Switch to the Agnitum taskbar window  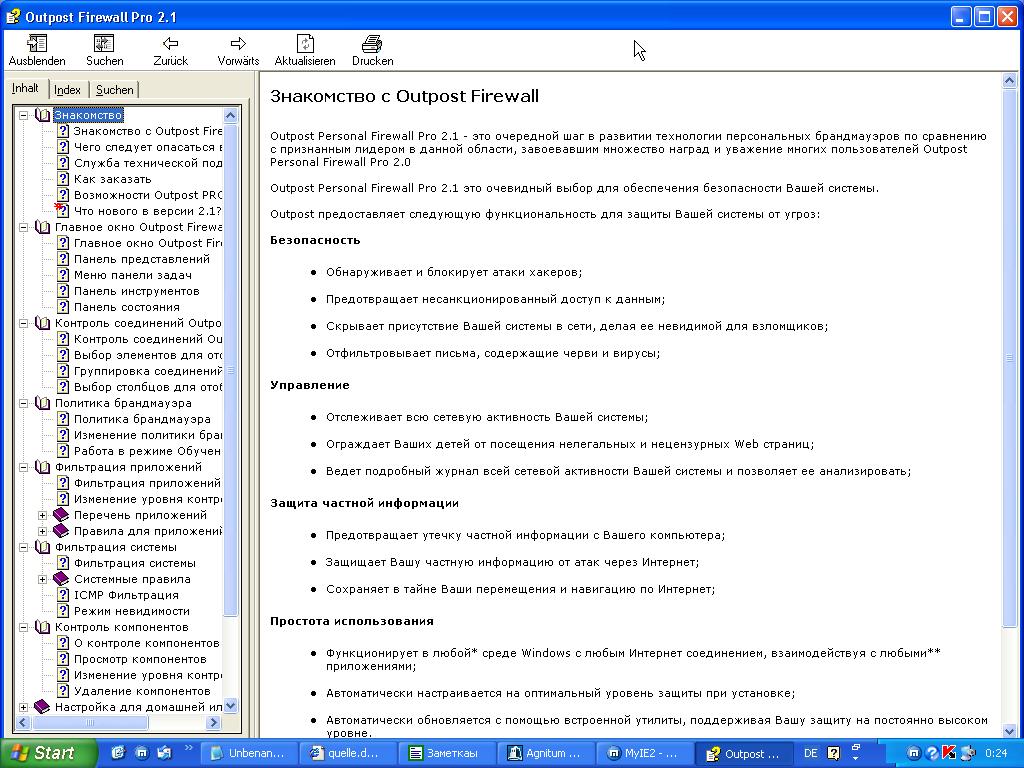(x=545, y=754)
